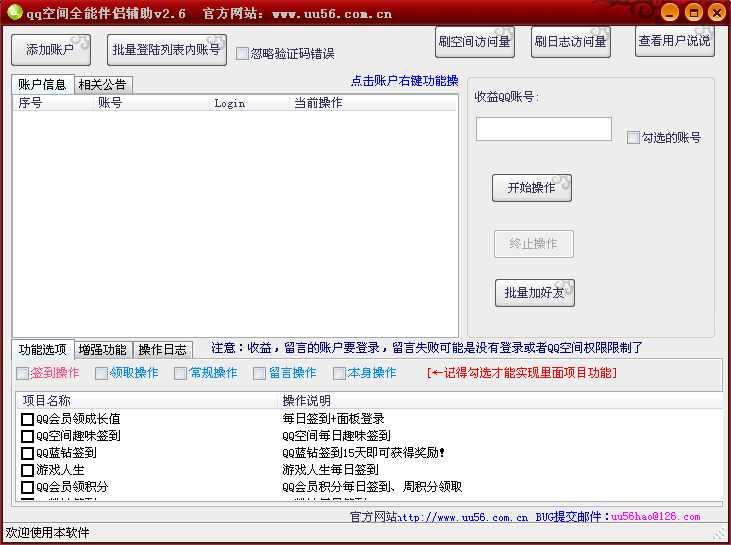
Task: Switch to the 相关公告 tab
Action: coord(103,85)
